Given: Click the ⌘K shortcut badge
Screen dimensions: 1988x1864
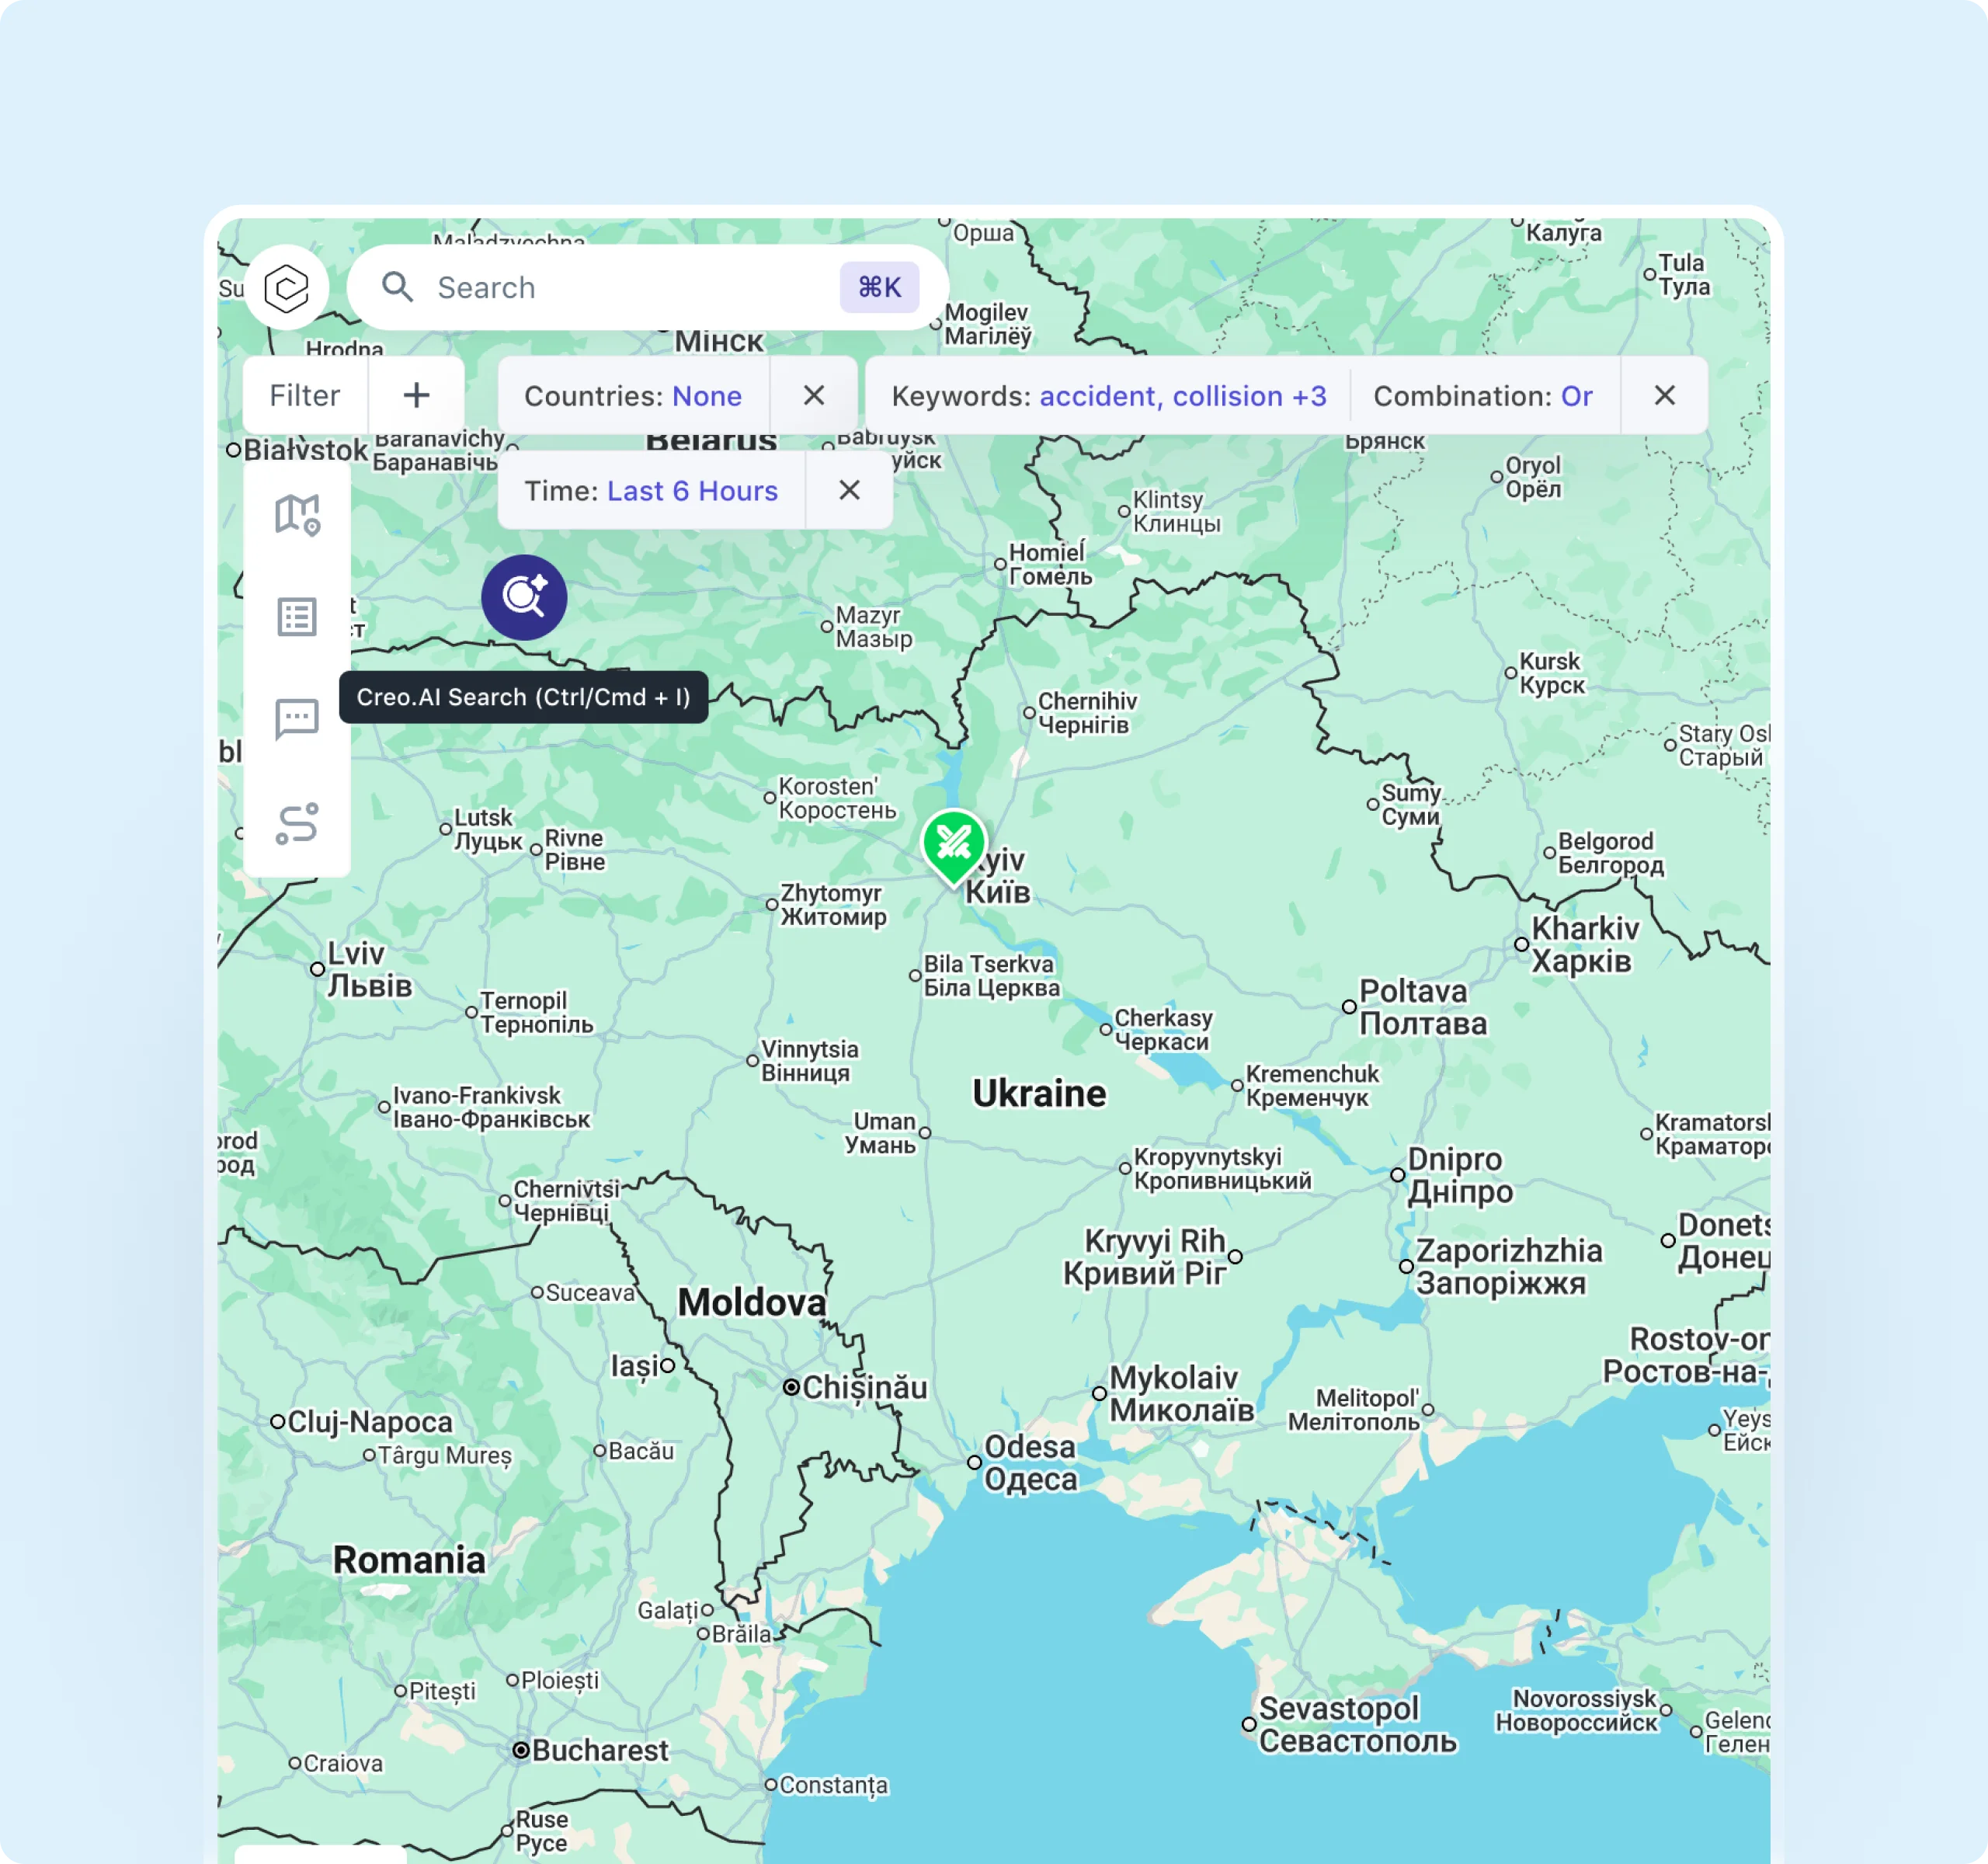Looking at the screenshot, I should pos(879,288).
